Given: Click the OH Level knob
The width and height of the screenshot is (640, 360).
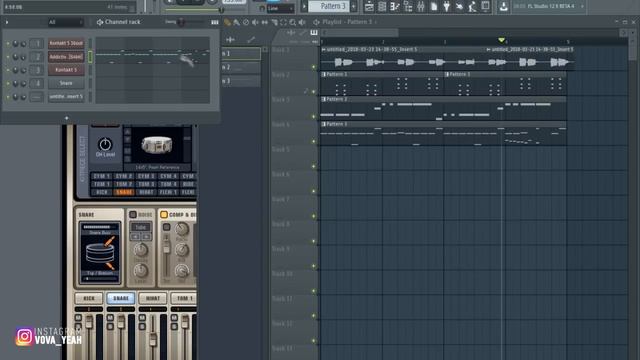Looking at the screenshot, I should 105,144.
